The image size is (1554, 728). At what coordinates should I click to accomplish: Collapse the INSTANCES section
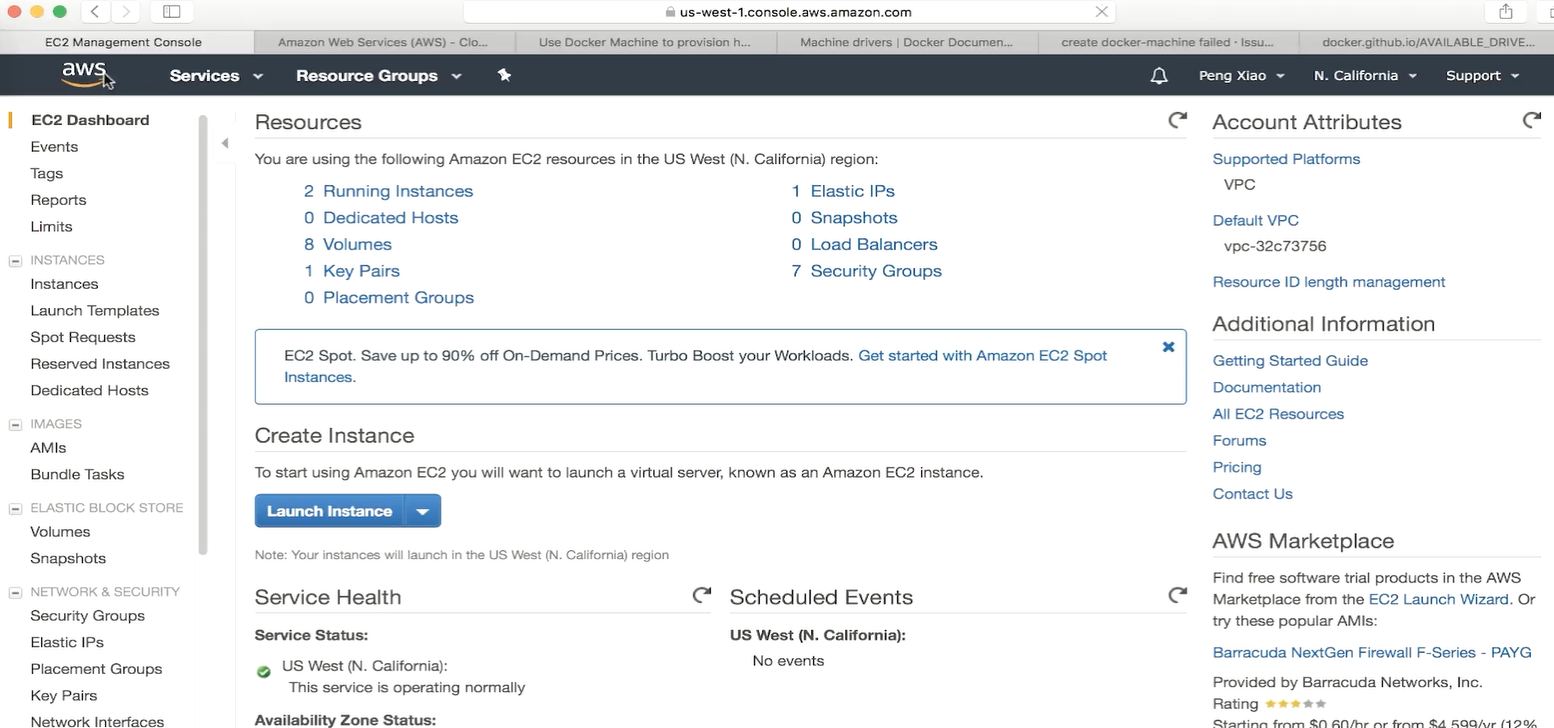tap(16, 261)
